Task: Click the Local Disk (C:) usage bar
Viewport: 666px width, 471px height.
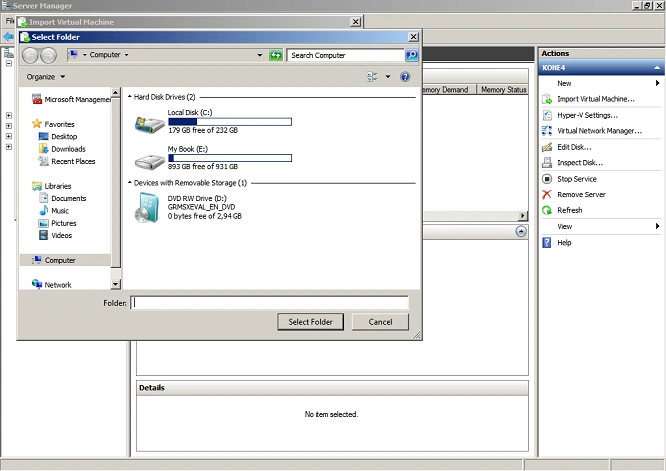Action: [230, 122]
